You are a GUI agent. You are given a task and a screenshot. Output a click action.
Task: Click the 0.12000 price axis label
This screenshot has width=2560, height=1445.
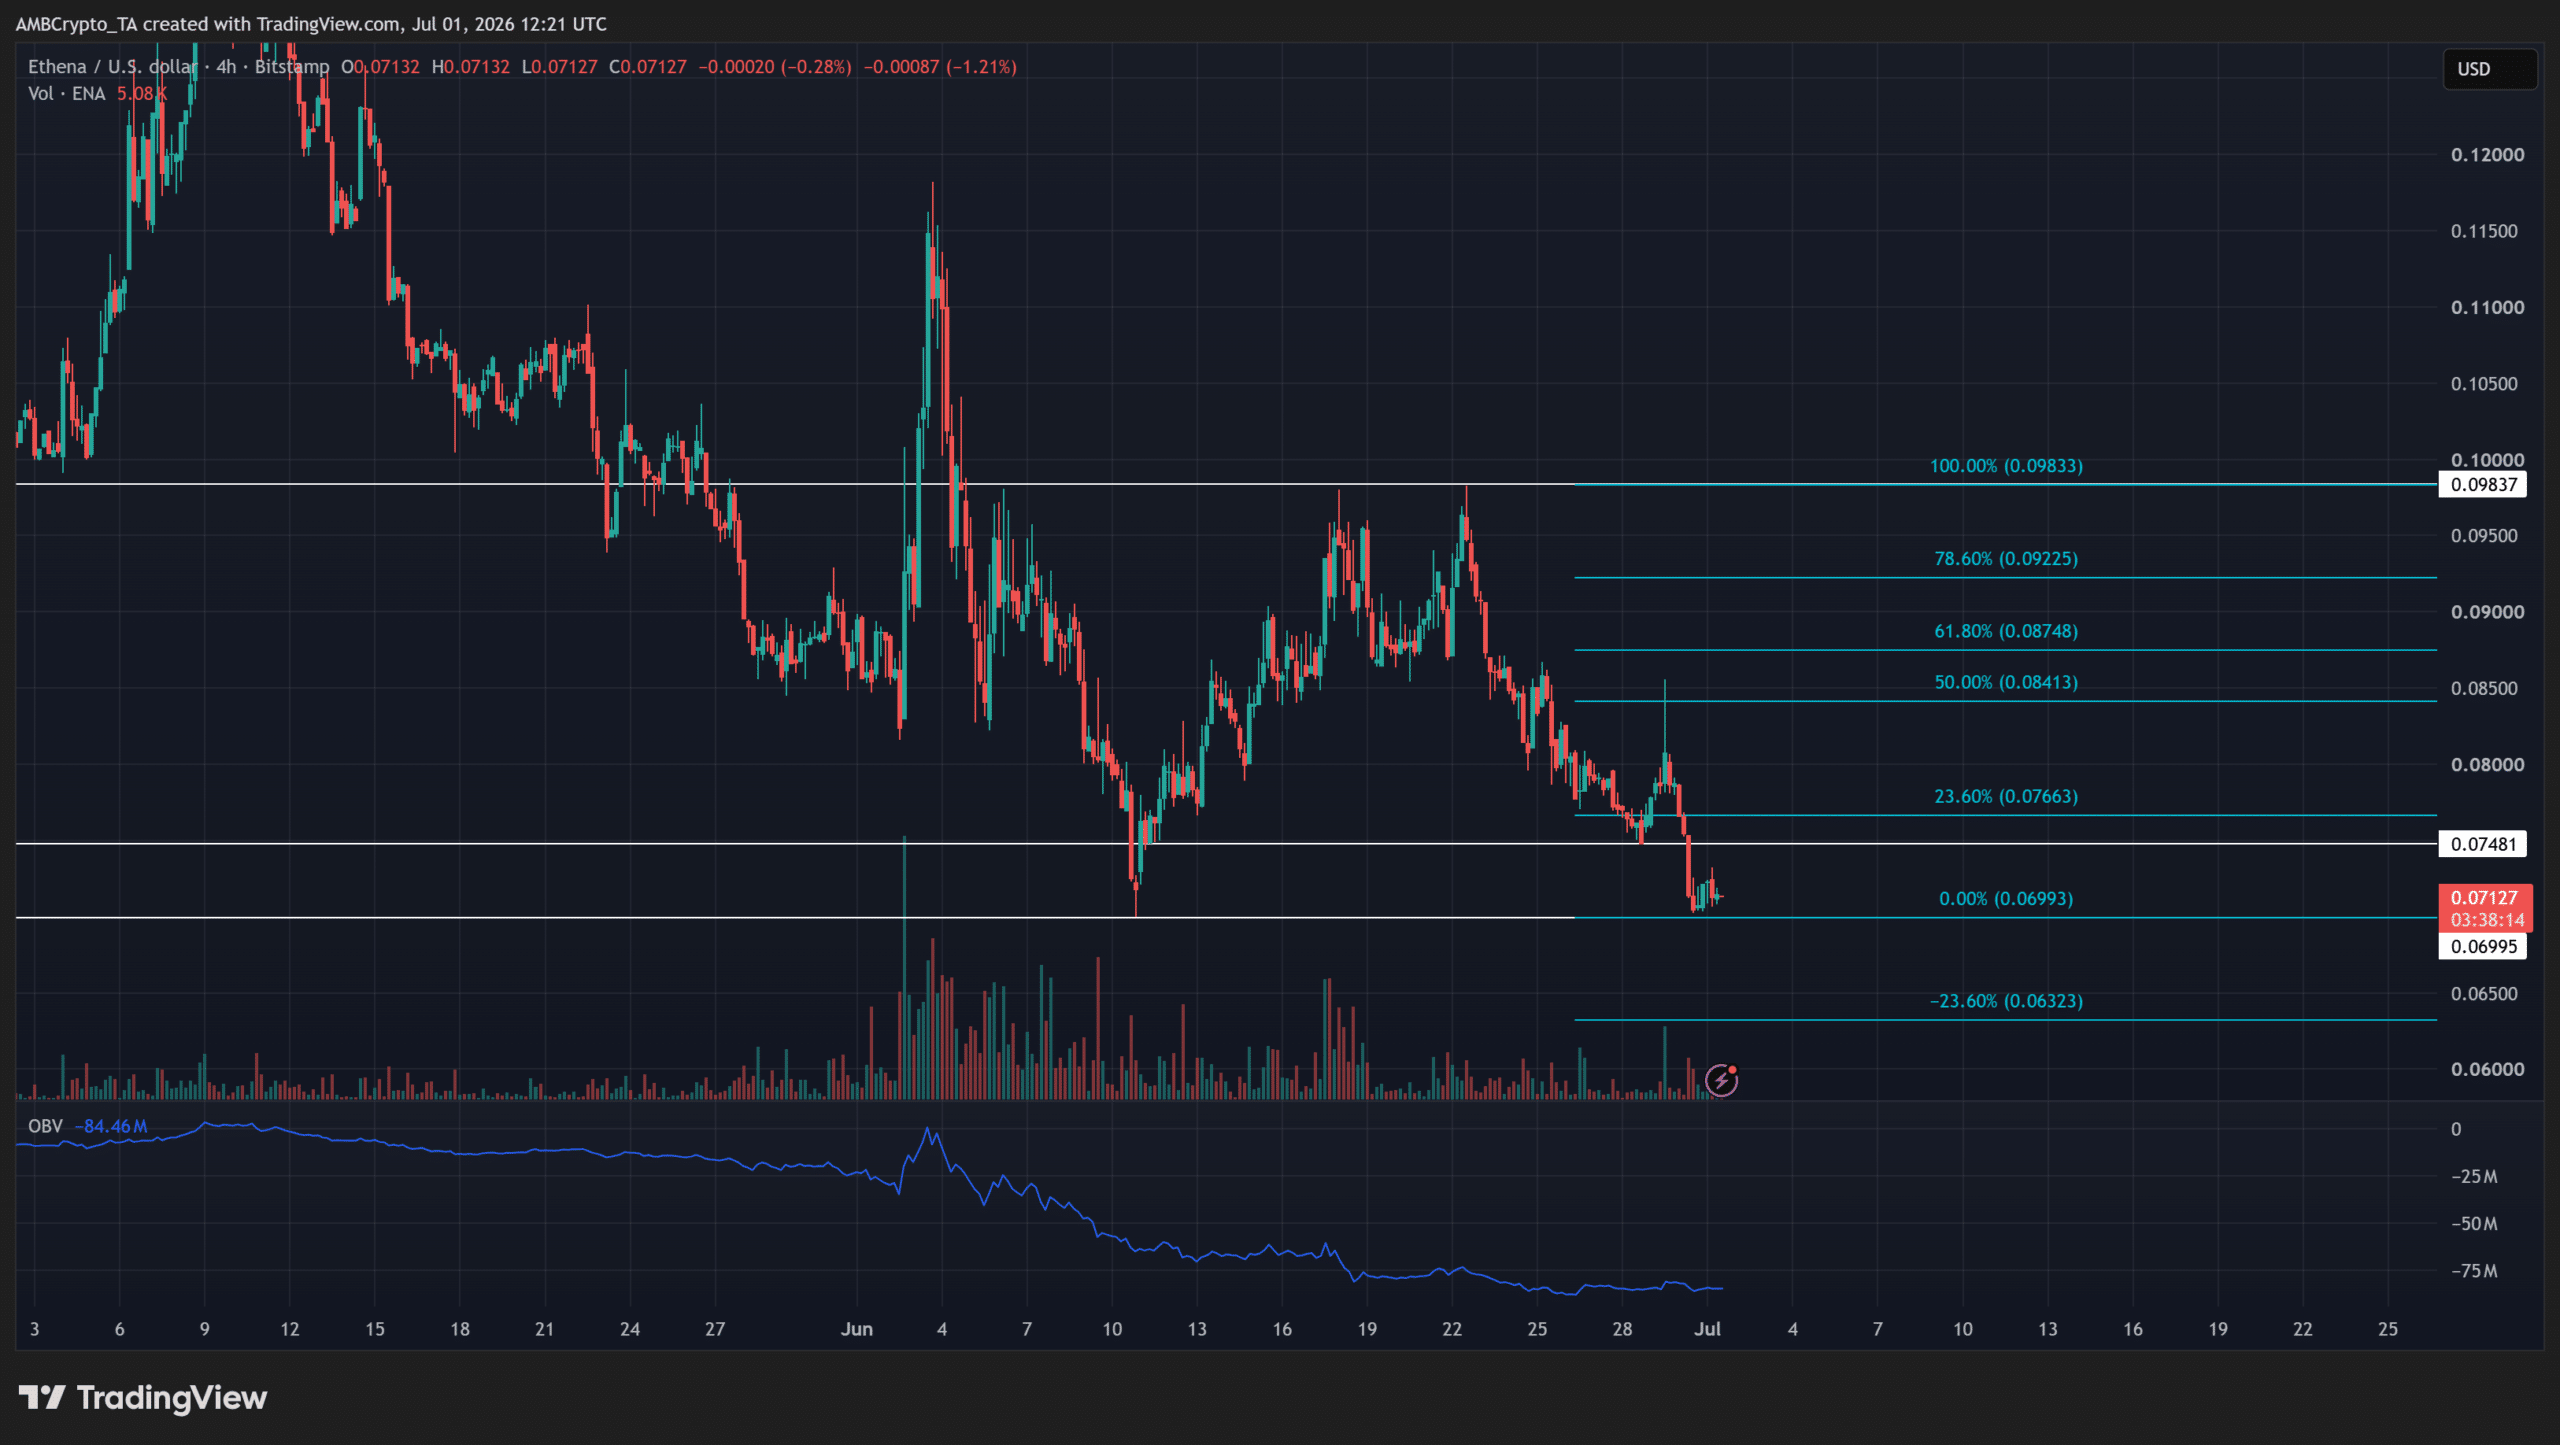click(2487, 155)
